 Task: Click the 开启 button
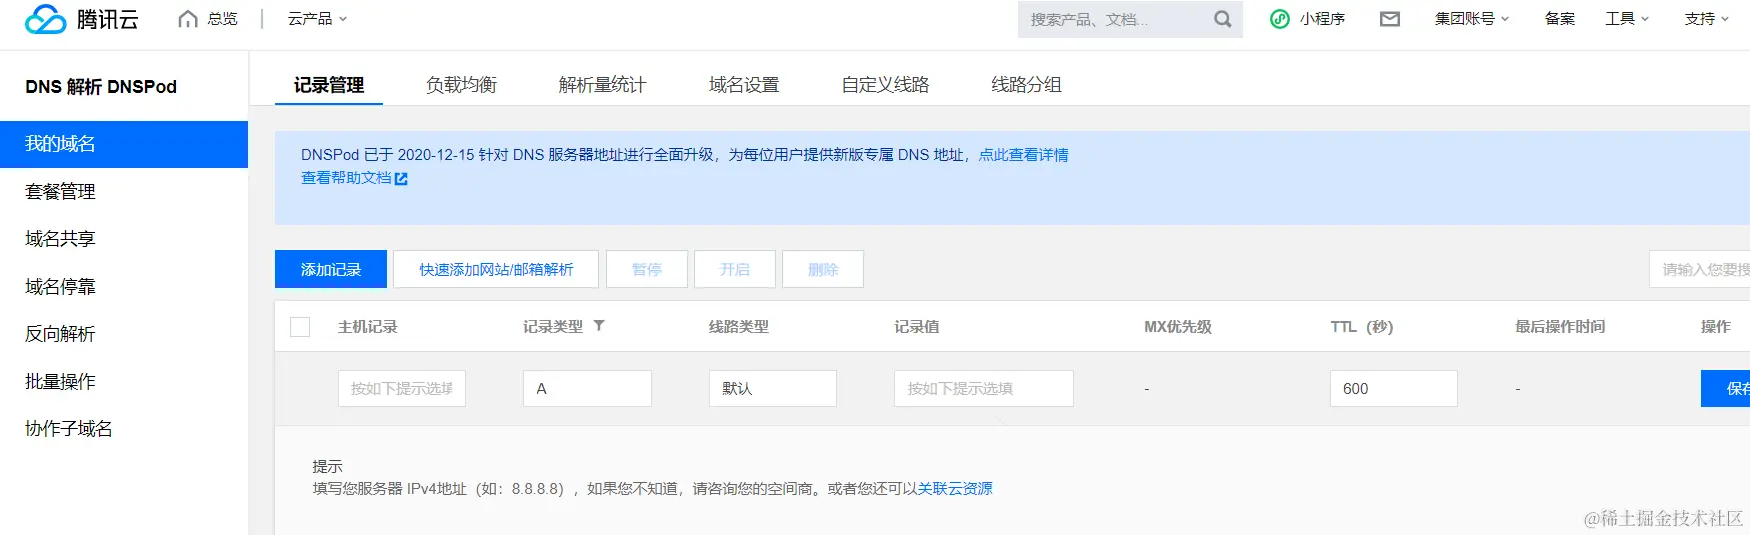735,269
